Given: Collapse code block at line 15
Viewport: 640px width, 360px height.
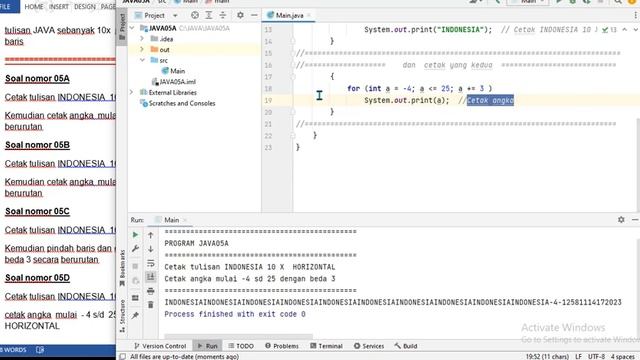Looking at the screenshot, I should 293,53.
